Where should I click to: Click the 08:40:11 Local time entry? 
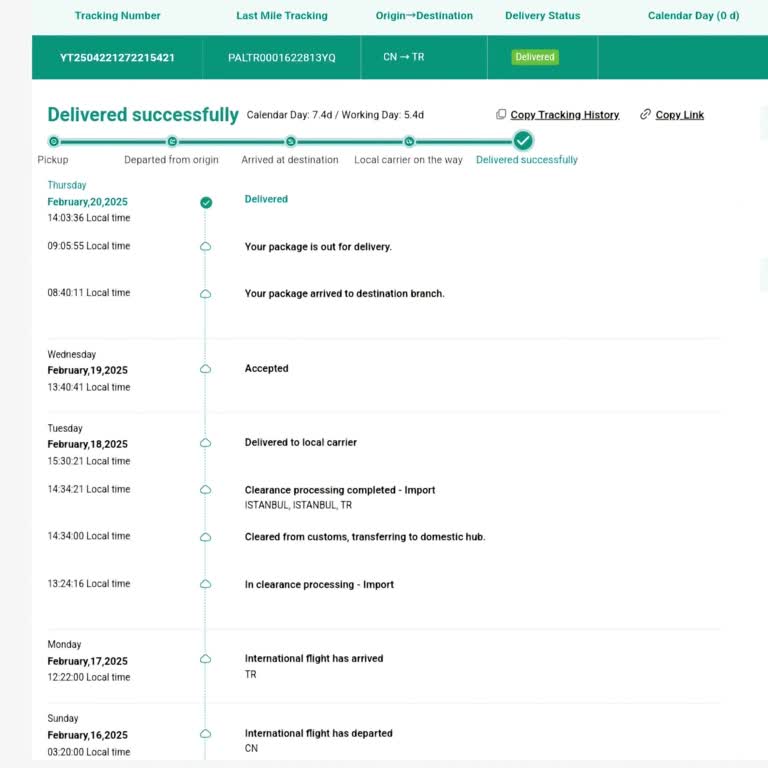[x=89, y=292]
